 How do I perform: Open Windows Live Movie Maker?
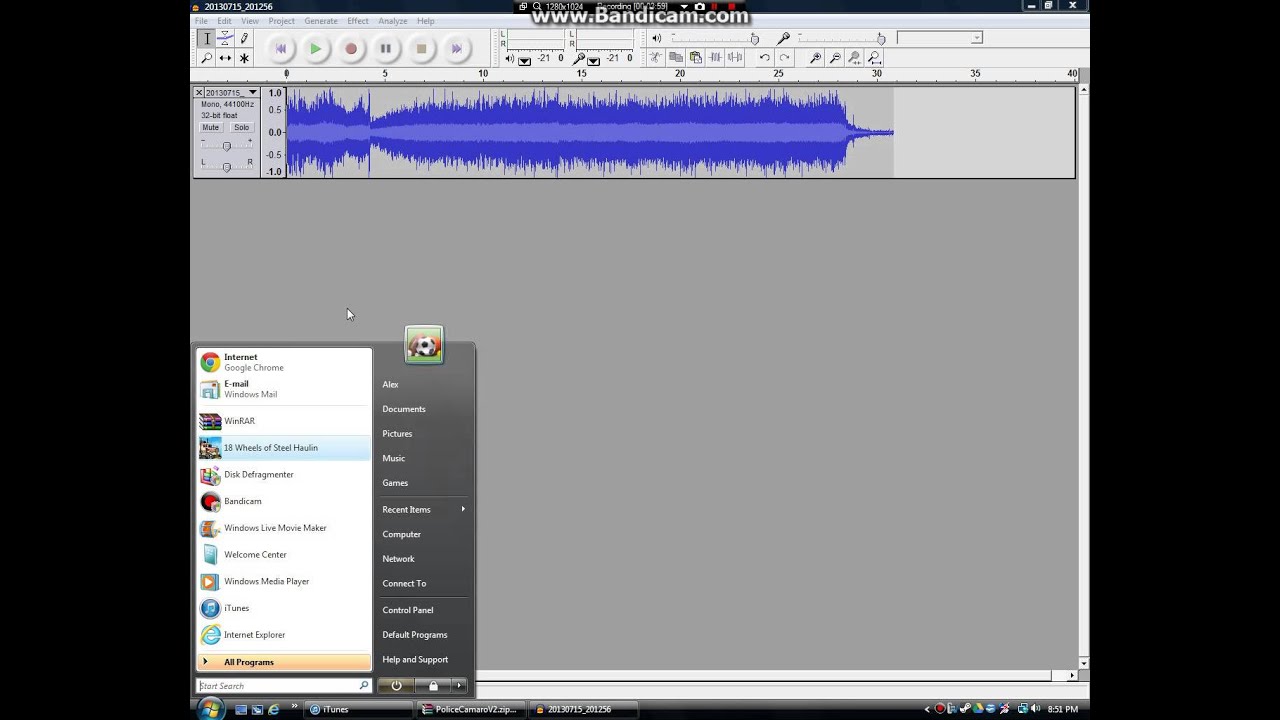point(284,528)
